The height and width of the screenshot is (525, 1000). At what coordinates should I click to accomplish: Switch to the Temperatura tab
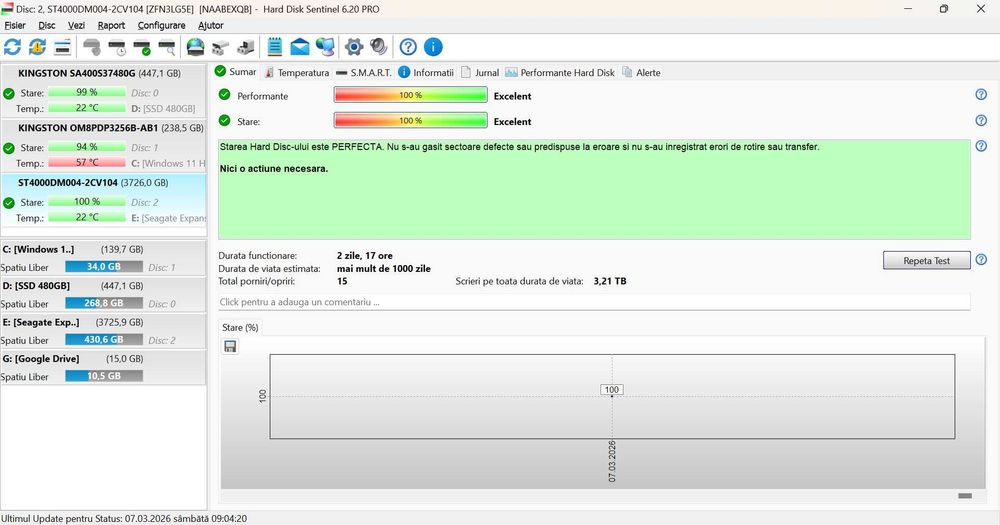pyautogui.click(x=297, y=73)
